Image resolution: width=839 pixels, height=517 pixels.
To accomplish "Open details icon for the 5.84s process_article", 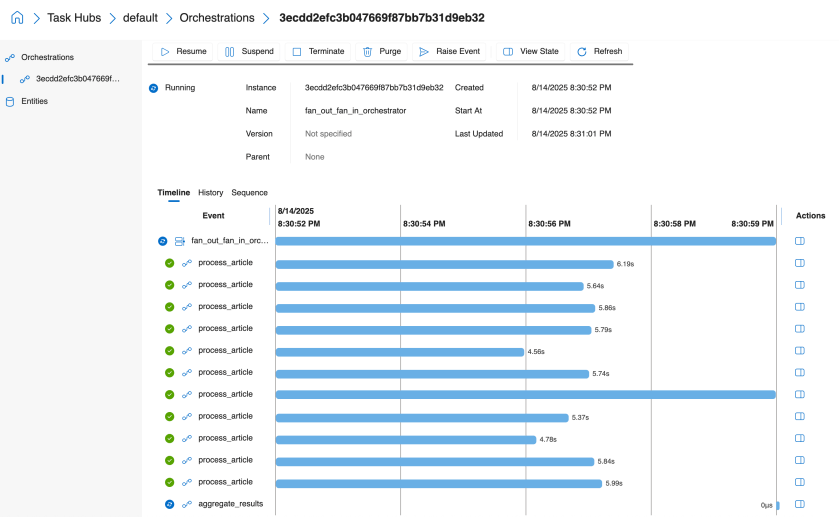I will point(799,460).
